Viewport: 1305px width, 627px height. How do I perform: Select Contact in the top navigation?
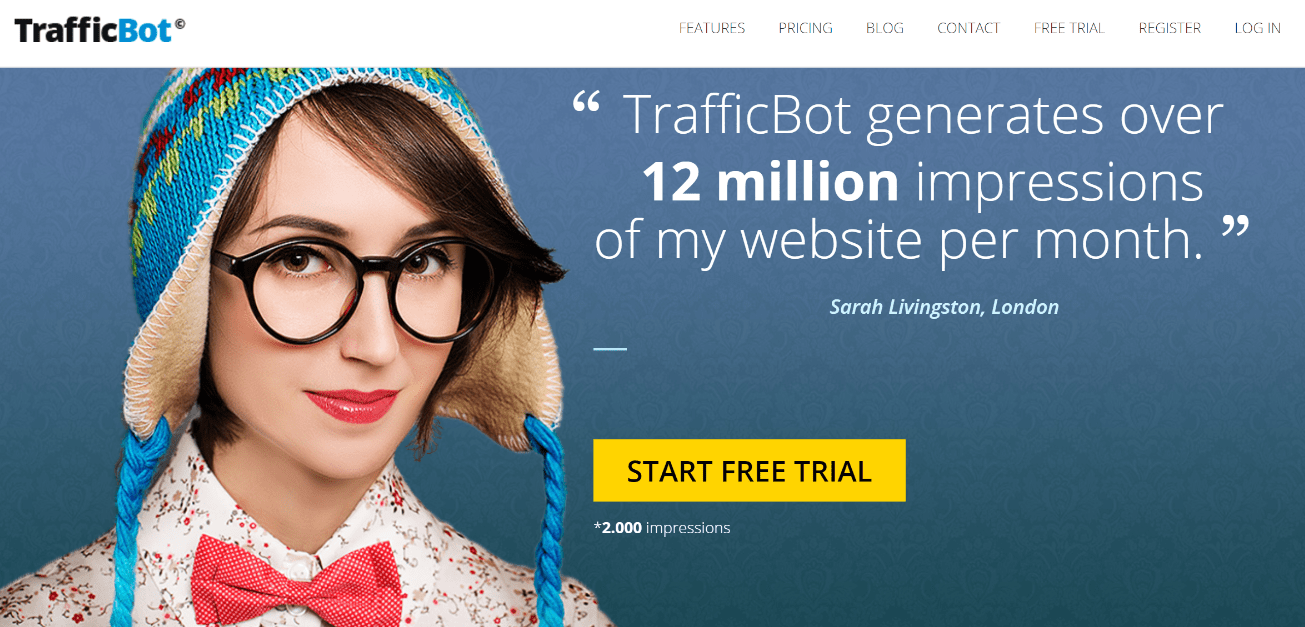click(x=969, y=28)
